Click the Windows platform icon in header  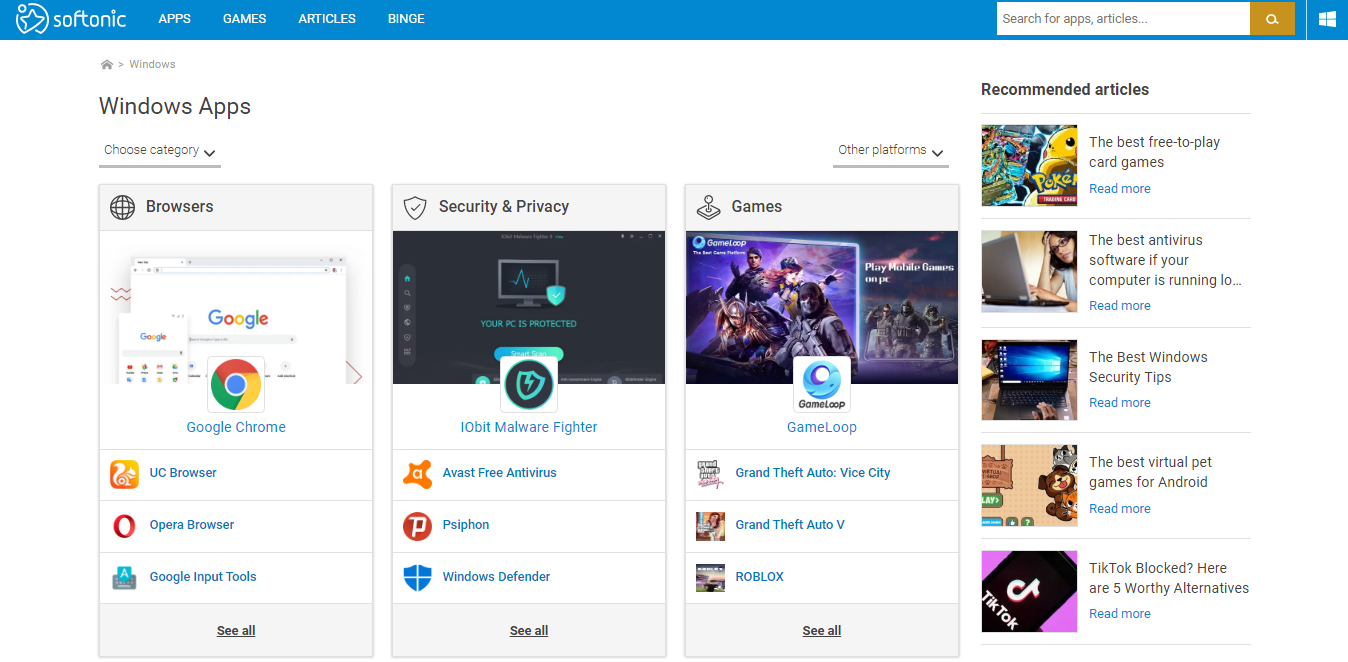pyautogui.click(x=1327, y=19)
